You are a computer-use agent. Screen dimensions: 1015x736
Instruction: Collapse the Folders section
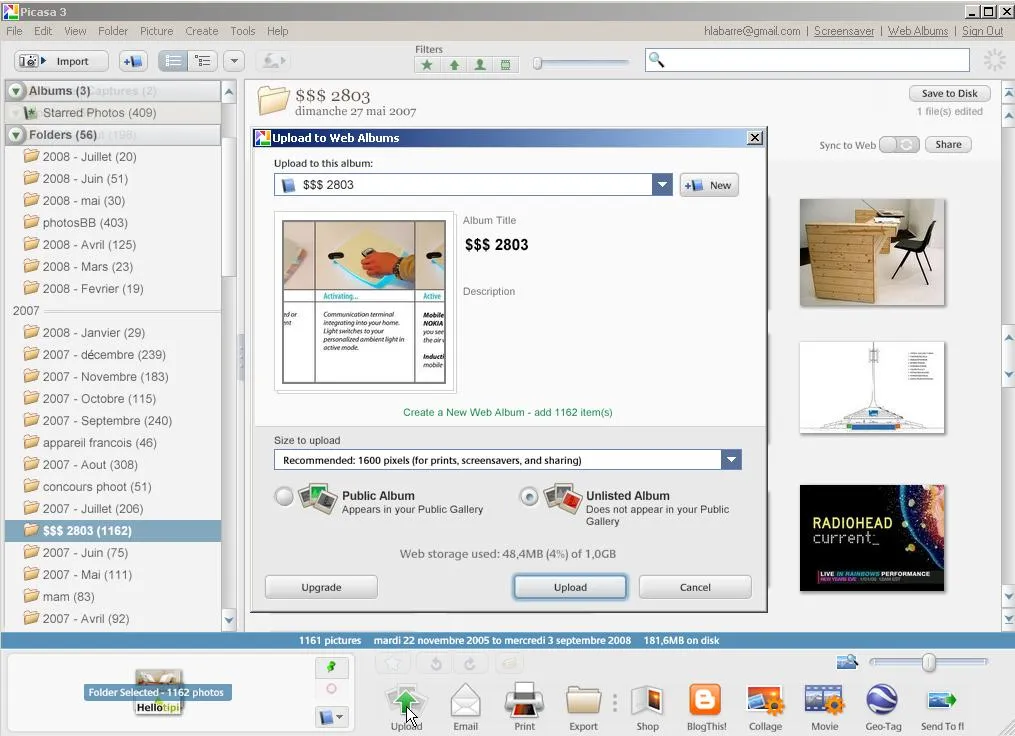tap(16, 135)
